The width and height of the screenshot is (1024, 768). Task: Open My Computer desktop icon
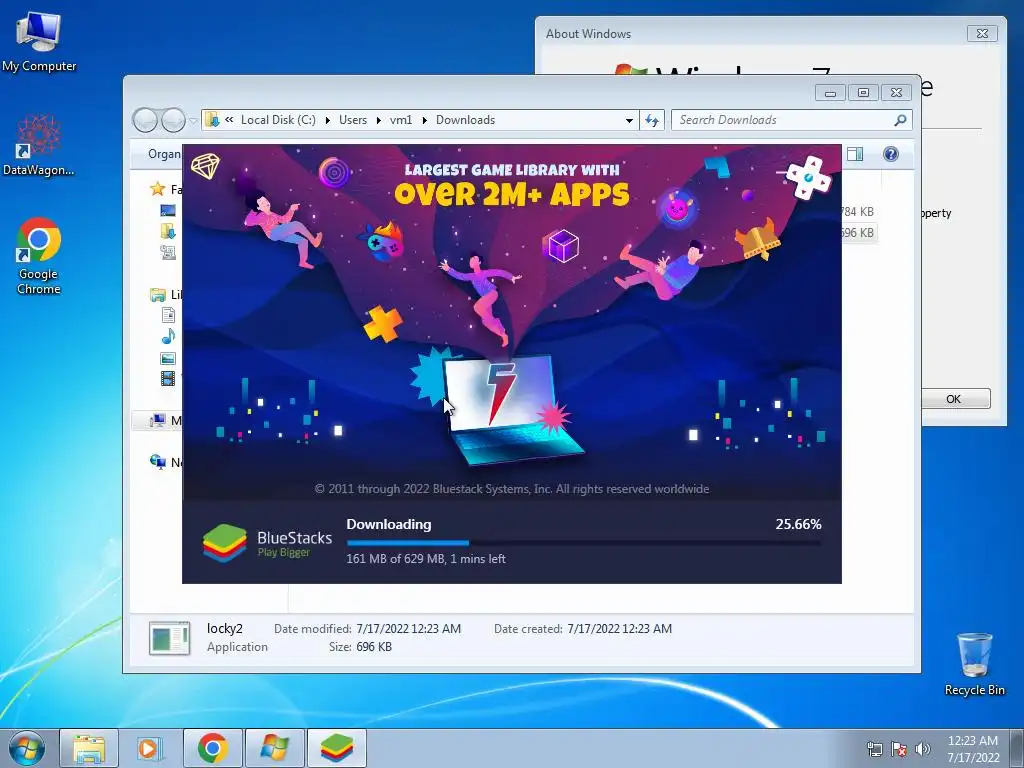(39, 42)
